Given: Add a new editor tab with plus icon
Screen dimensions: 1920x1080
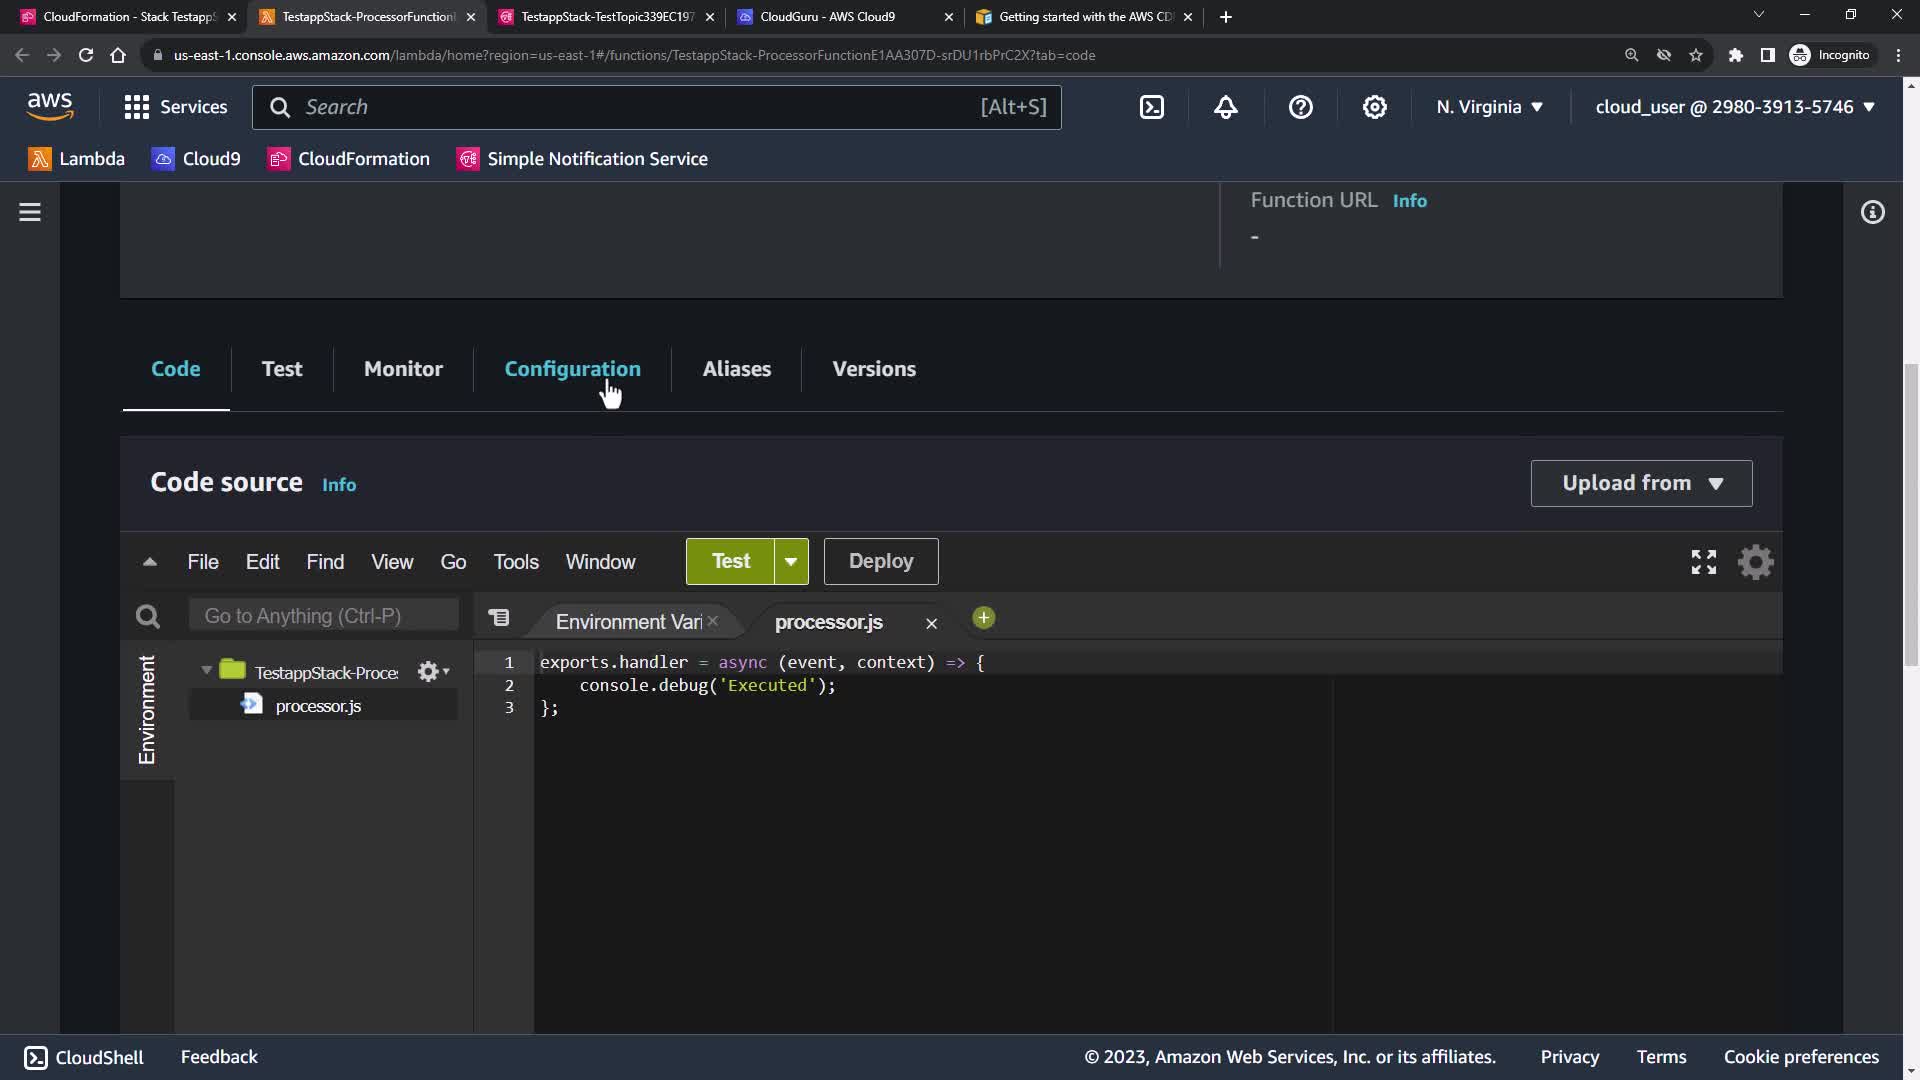Looking at the screenshot, I should click(983, 618).
